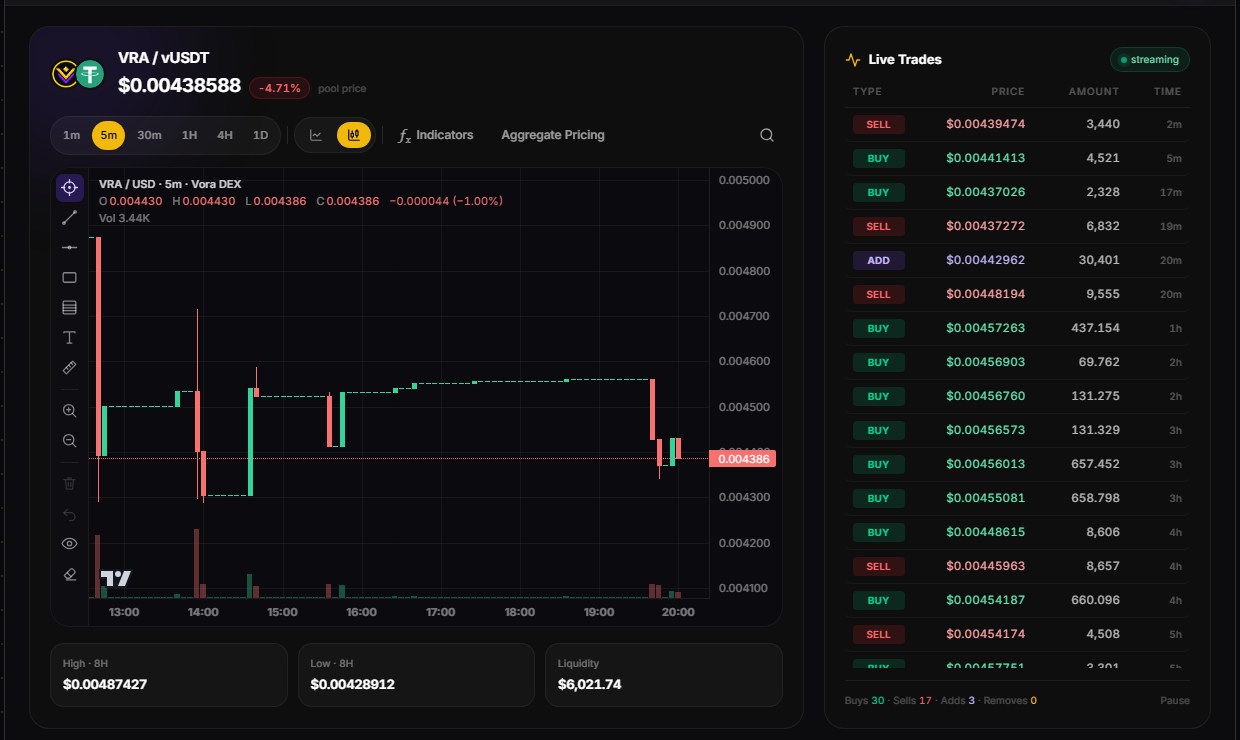Select the 1D timeframe

pos(260,135)
